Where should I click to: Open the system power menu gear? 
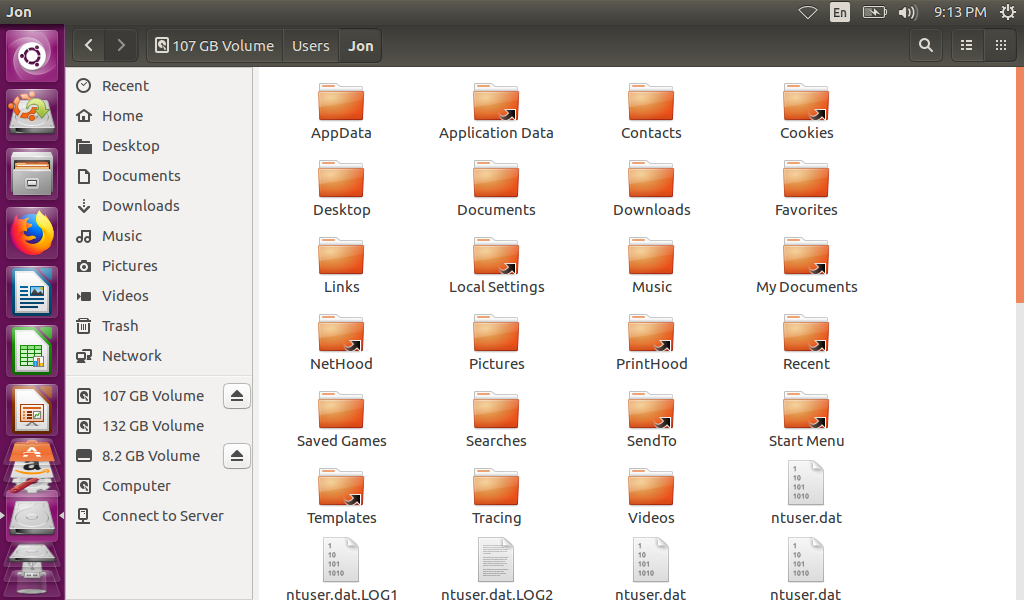point(1007,12)
